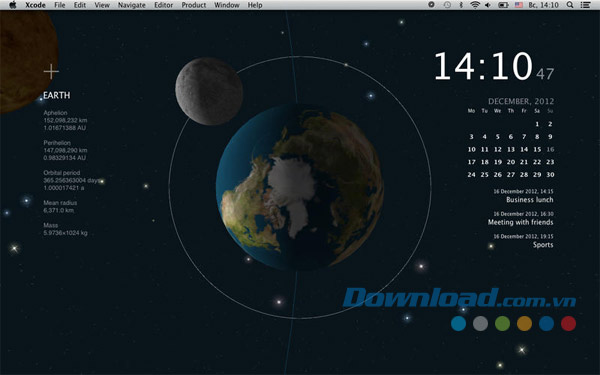Open the Business lunch event
This screenshot has width=600, height=375.
pyautogui.click(x=530, y=200)
